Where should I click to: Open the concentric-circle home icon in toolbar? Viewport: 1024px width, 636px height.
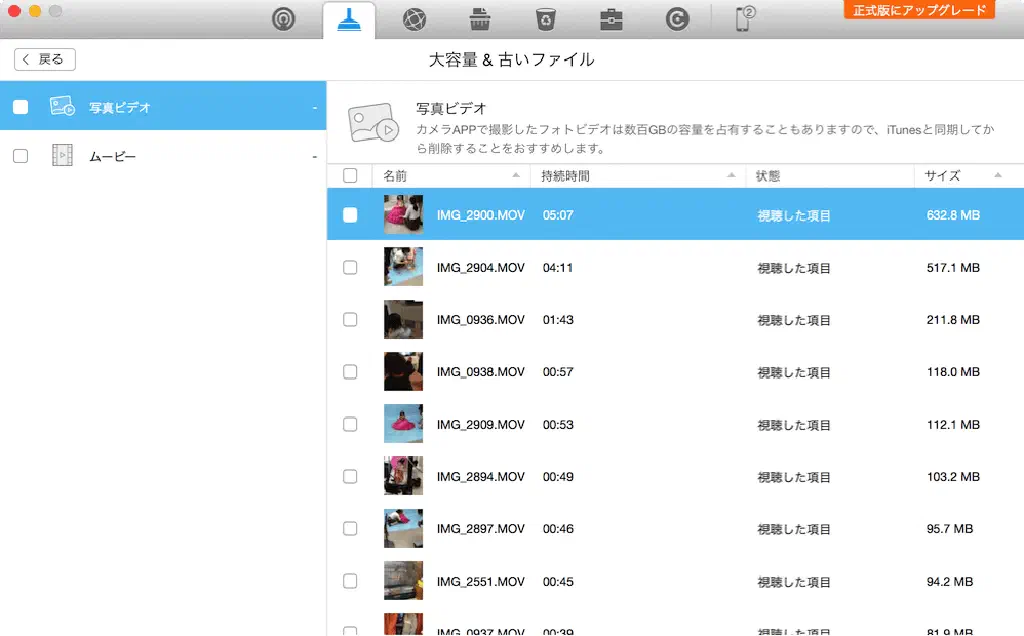click(x=284, y=19)
